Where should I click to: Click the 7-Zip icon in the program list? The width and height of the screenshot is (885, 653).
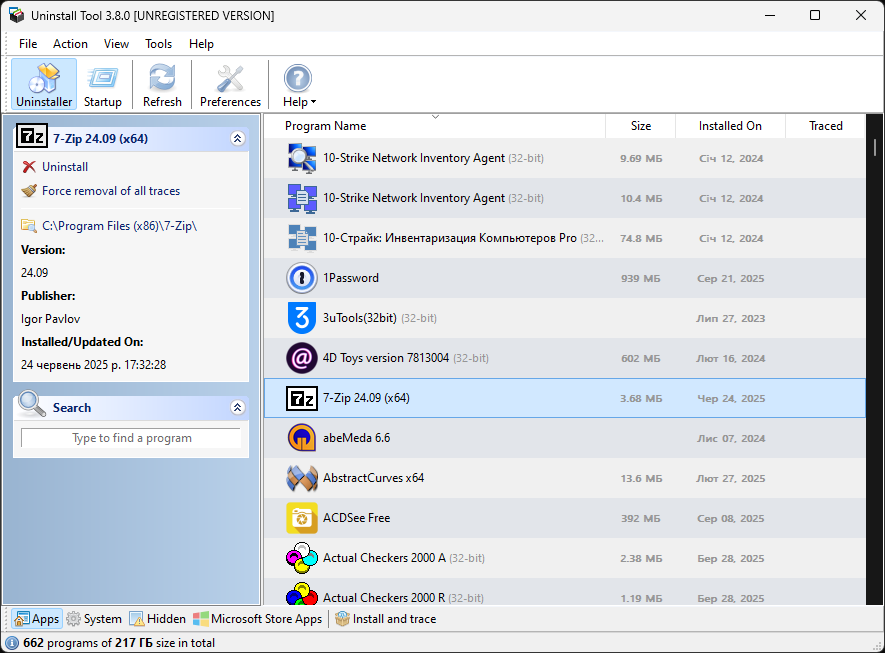pos(301,398)
